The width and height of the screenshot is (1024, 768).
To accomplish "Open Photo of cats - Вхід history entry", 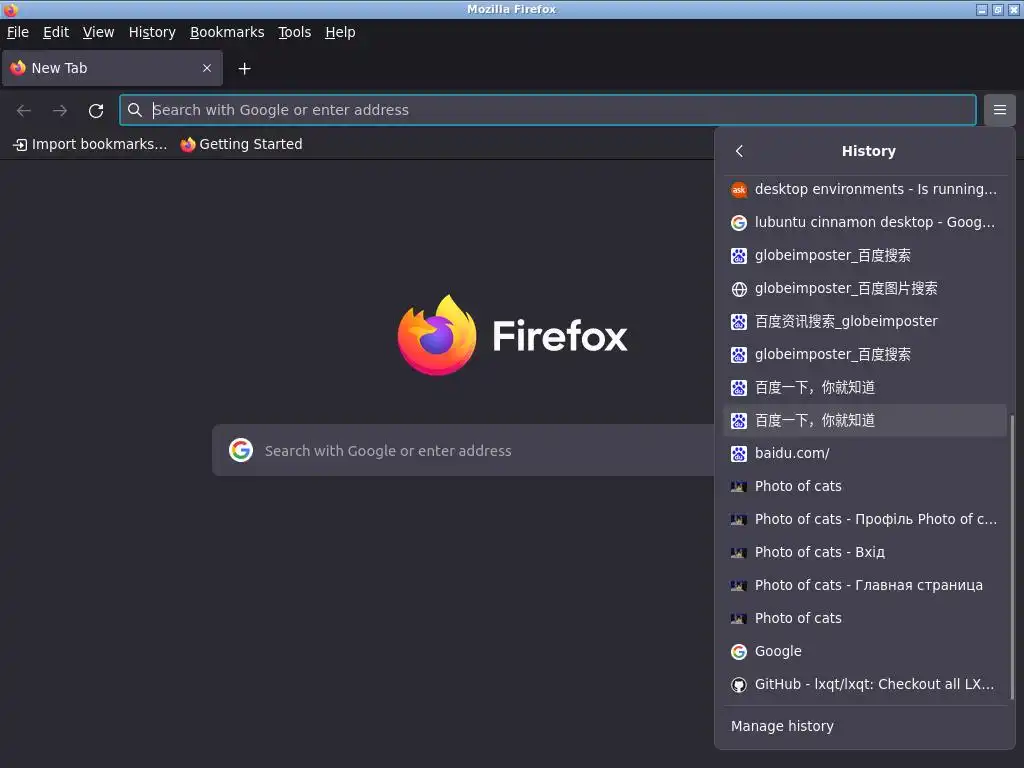I will tap(865, 552).
